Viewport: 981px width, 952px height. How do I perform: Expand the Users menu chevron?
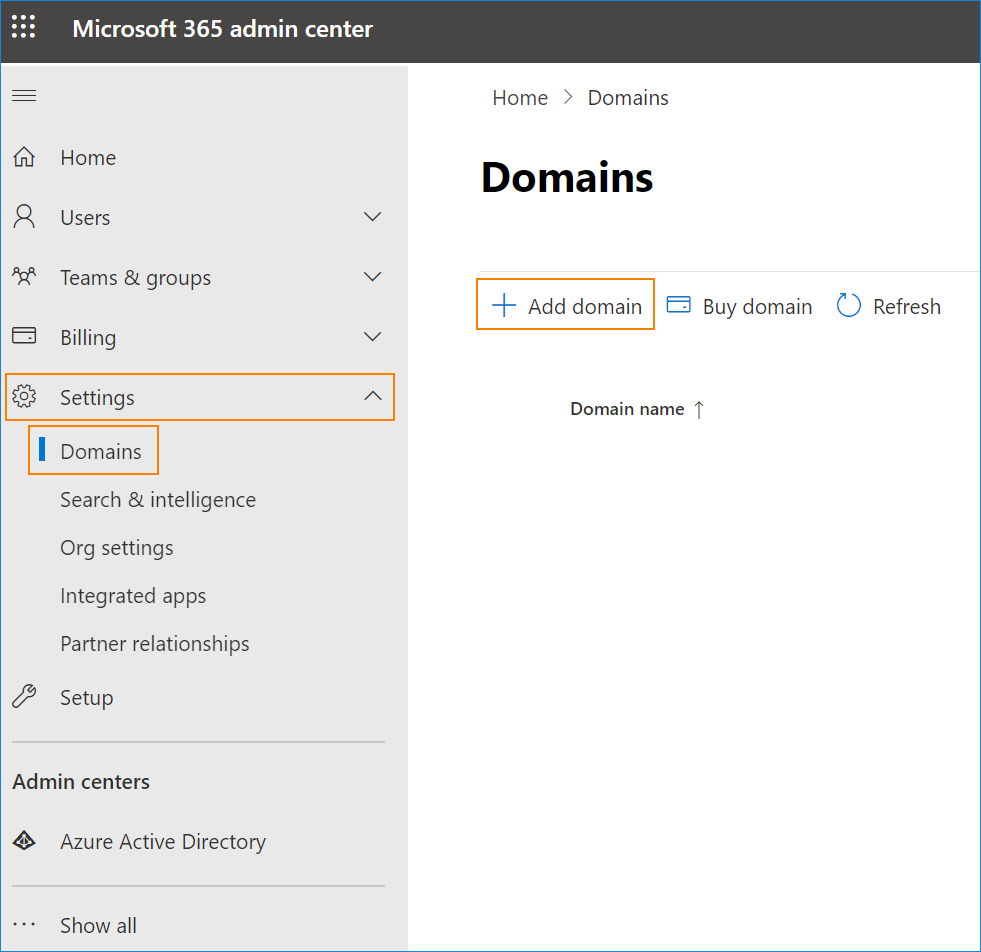(x=372, y=217)
